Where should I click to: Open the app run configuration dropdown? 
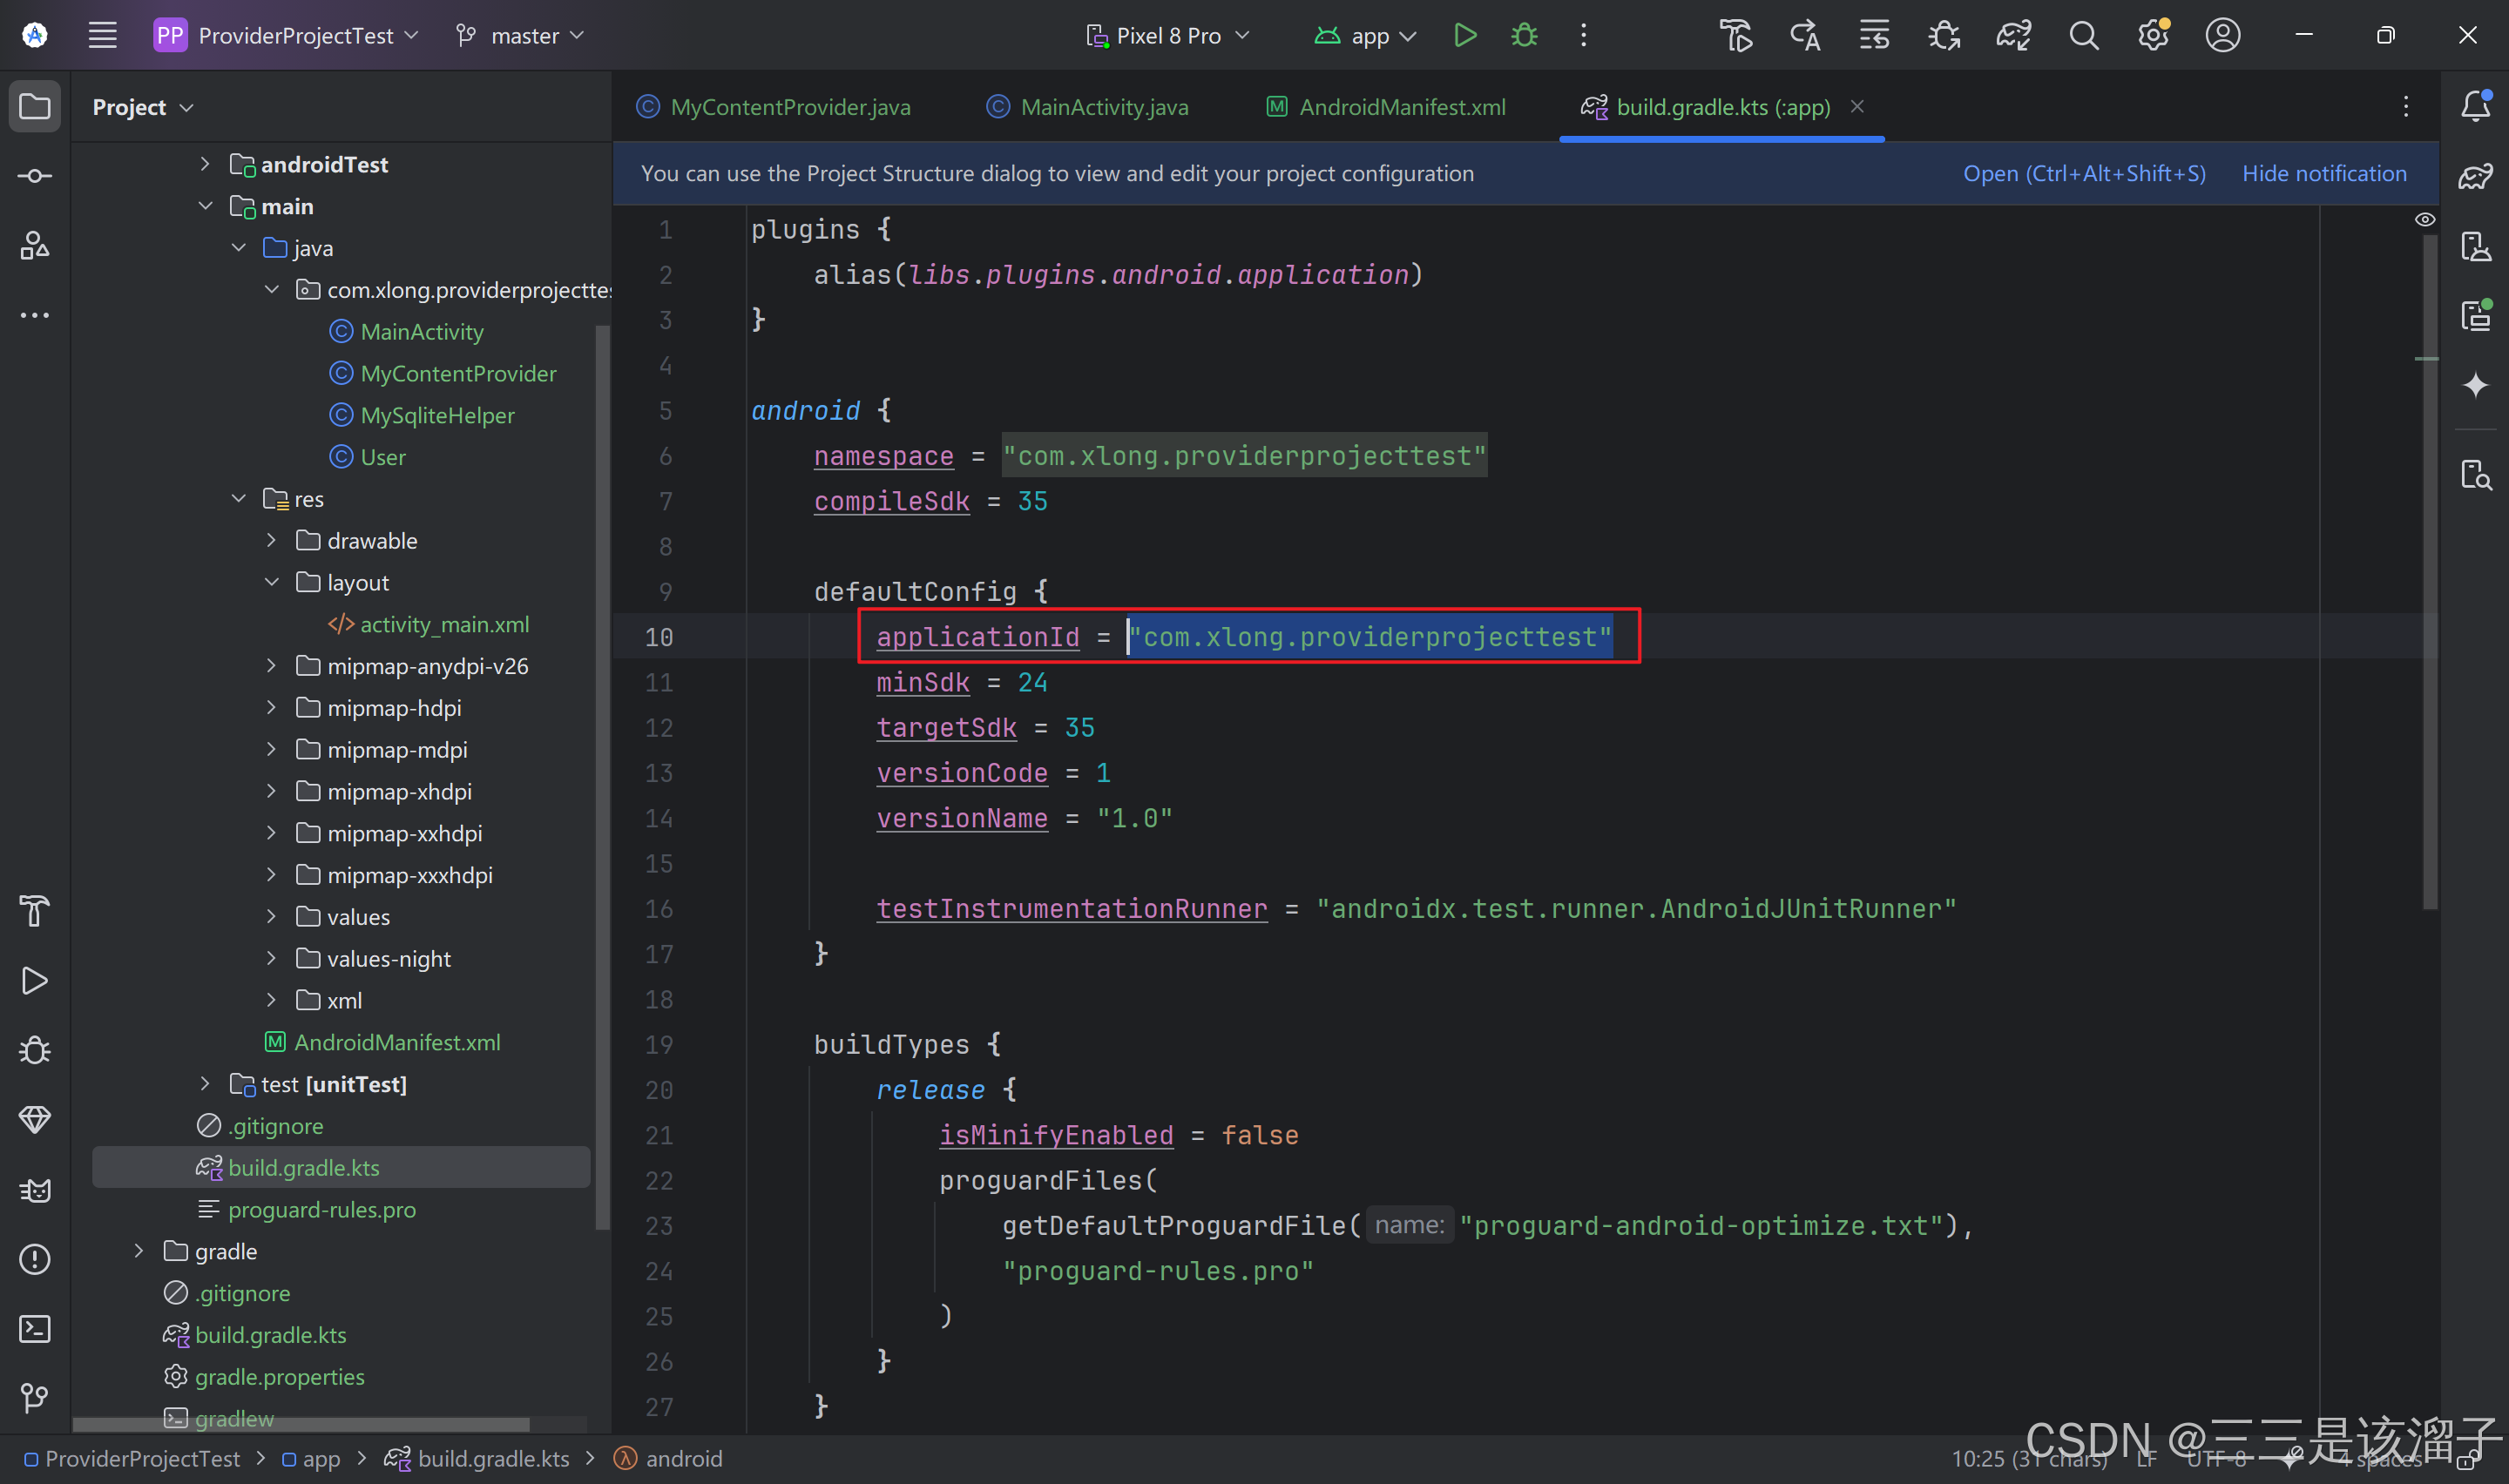1366,36
